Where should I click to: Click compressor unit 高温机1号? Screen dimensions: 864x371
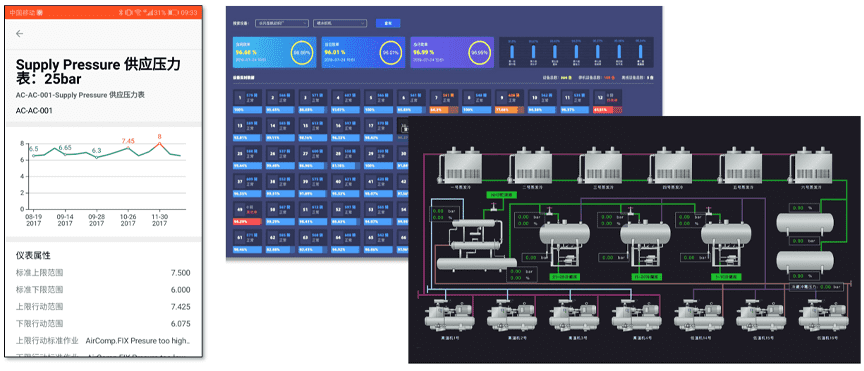coord(447,316)
